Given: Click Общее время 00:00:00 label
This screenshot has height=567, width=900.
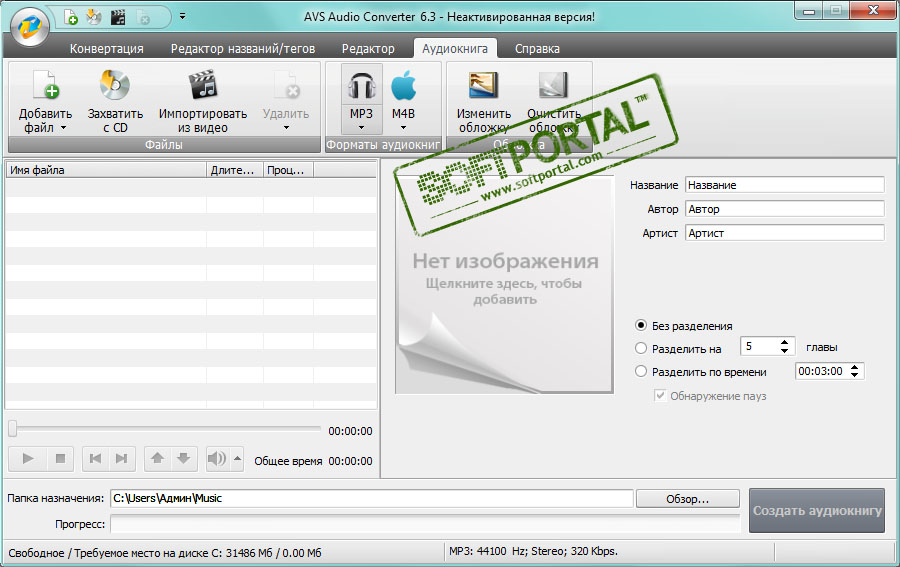Looking at the screenshot, I should point(313,461).
